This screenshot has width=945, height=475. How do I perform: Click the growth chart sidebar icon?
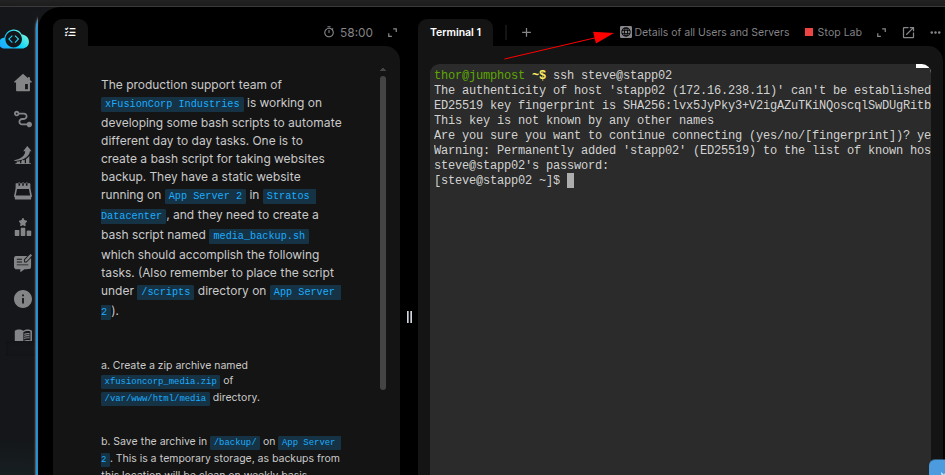pos(22,155)
